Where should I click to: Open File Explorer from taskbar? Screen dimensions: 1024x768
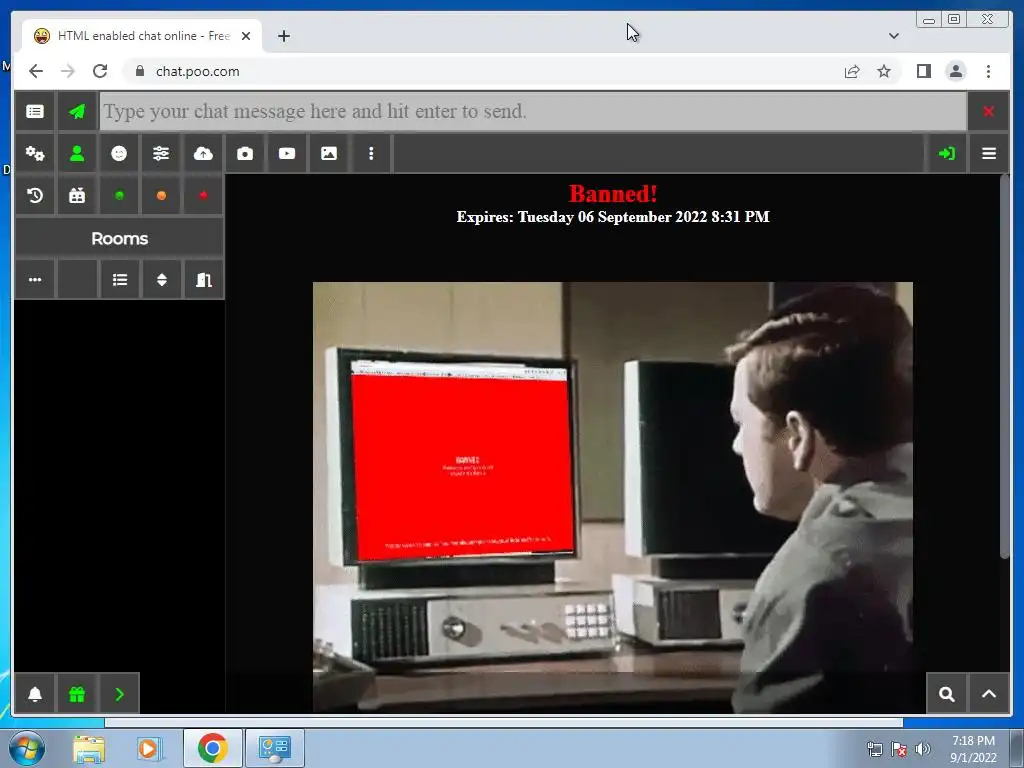pyautogui.click(x=89, y=749)
